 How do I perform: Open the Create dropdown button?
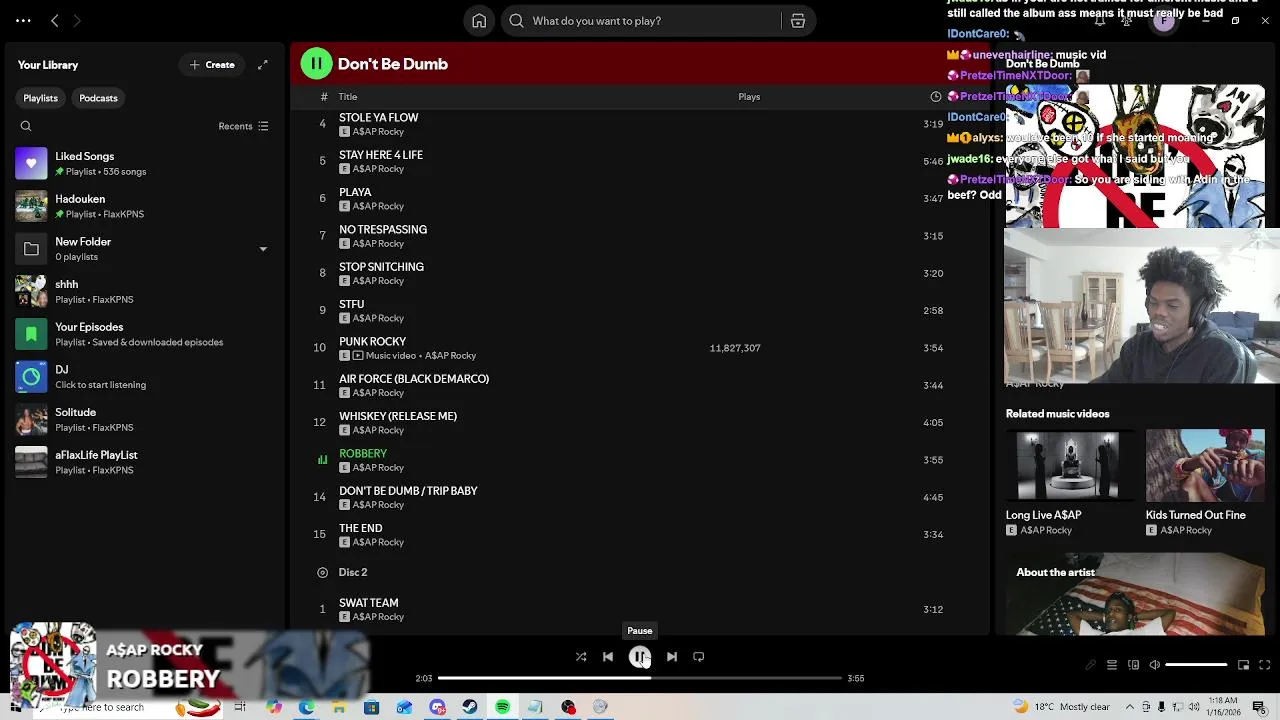212,65
